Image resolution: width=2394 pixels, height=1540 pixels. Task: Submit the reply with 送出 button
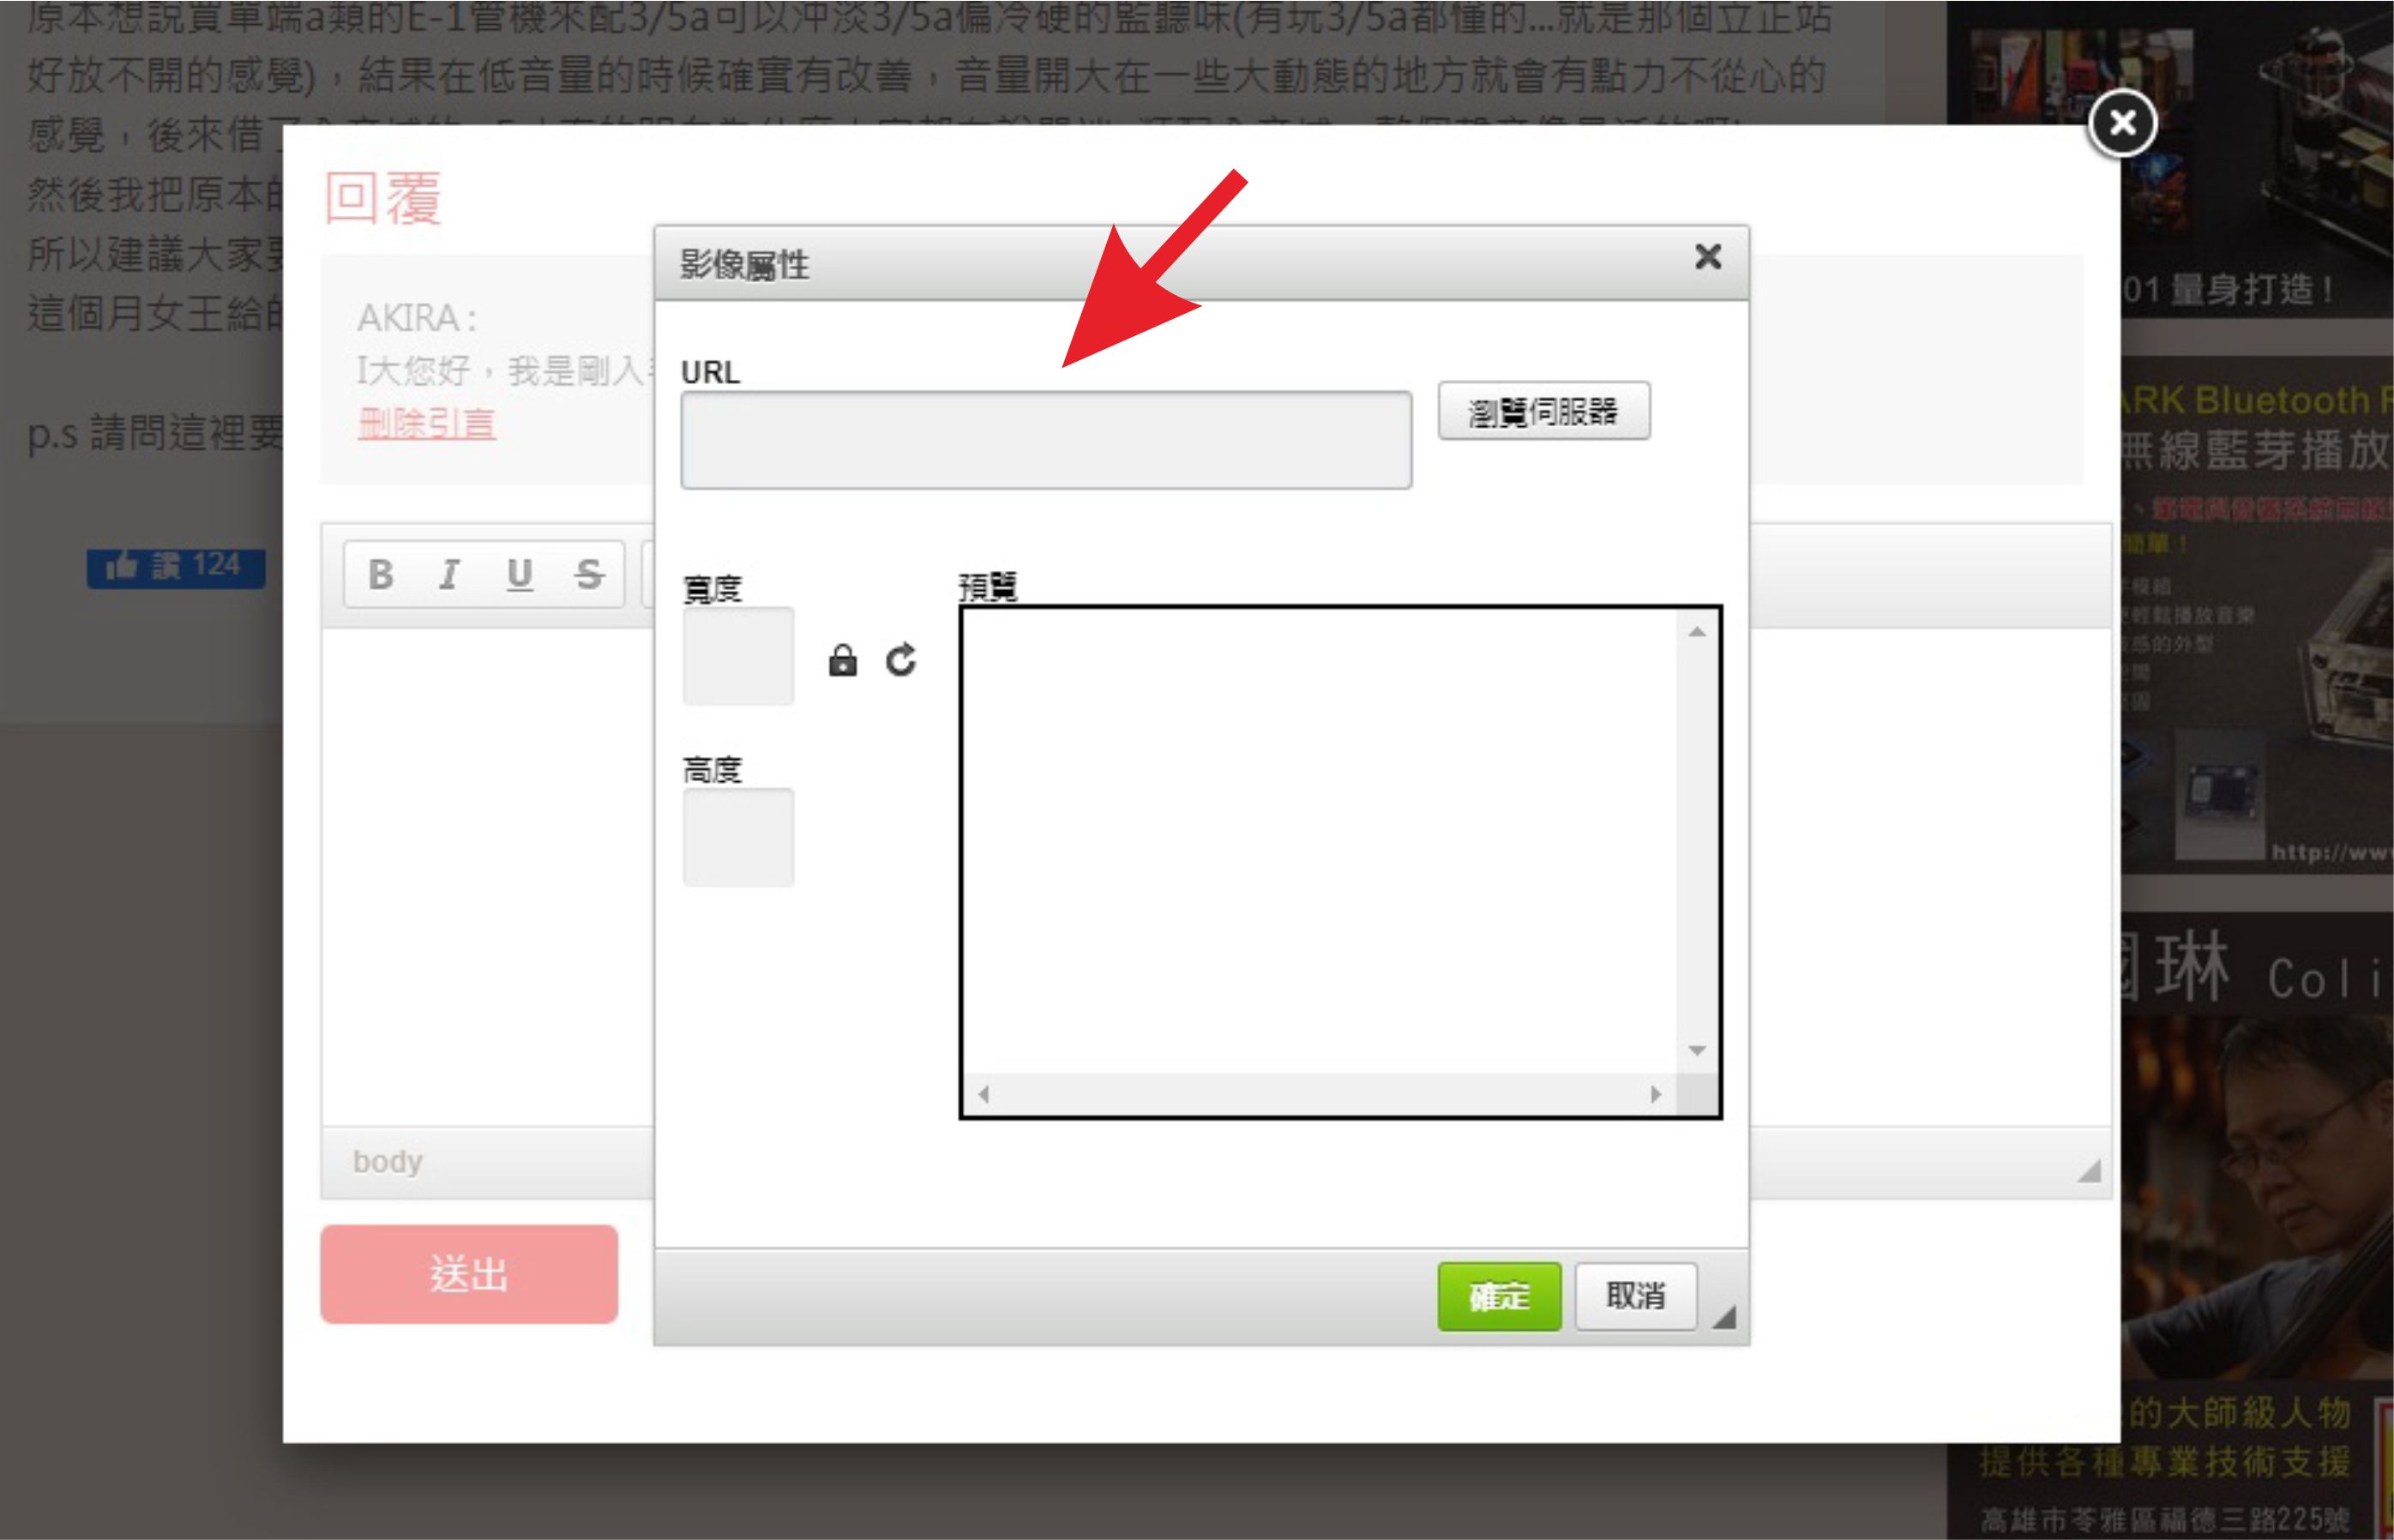coord(469,1274)
